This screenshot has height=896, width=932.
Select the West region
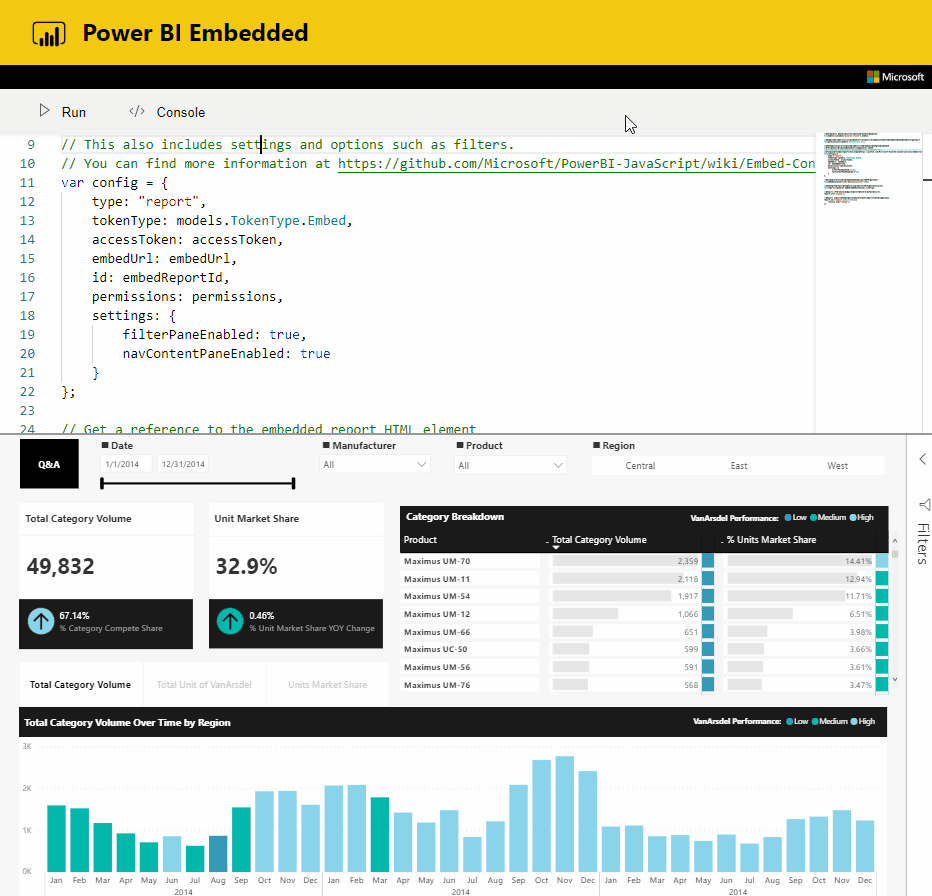click(x=837, y=466)
